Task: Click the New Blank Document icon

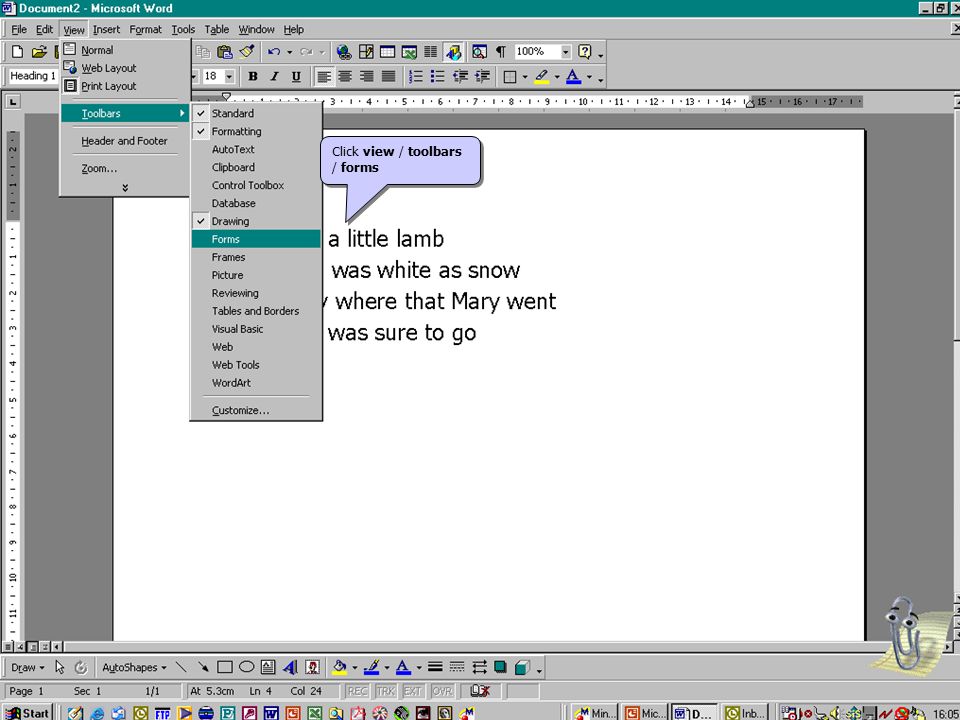Action: coord(18,52)
